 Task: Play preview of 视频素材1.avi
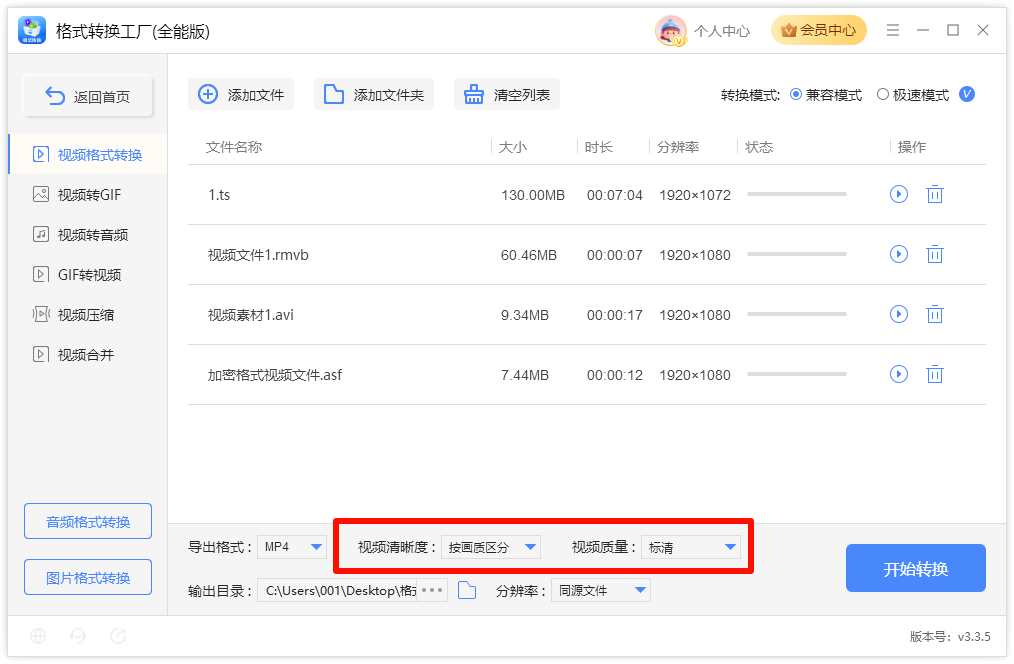(899, 314)
